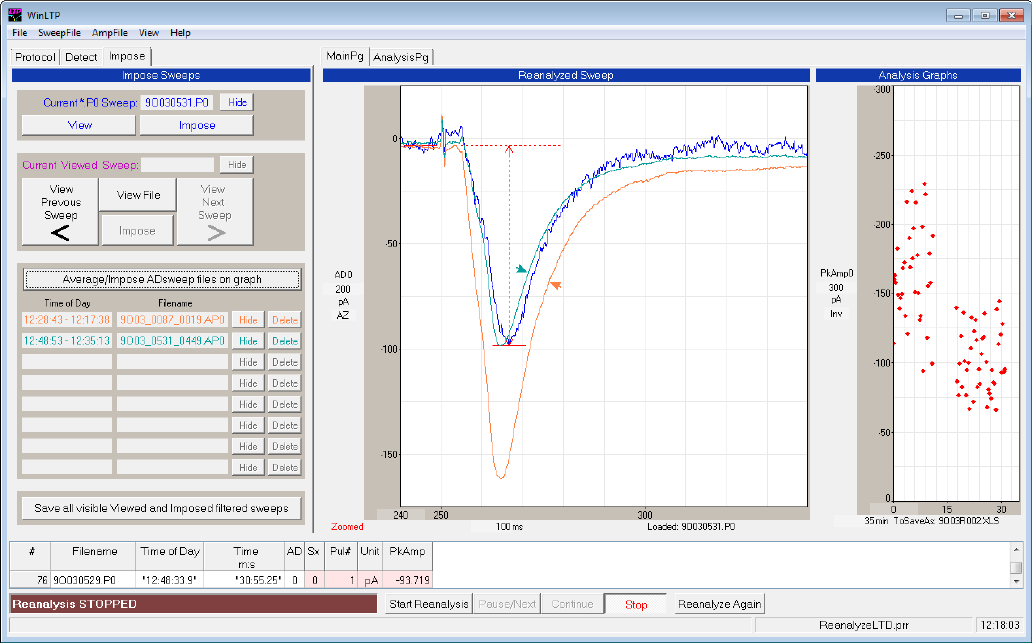1032x643 pixels.
Task: Delete the 9O03_0087_0019.AP0 averaged sweep
Action: point(284,320)
